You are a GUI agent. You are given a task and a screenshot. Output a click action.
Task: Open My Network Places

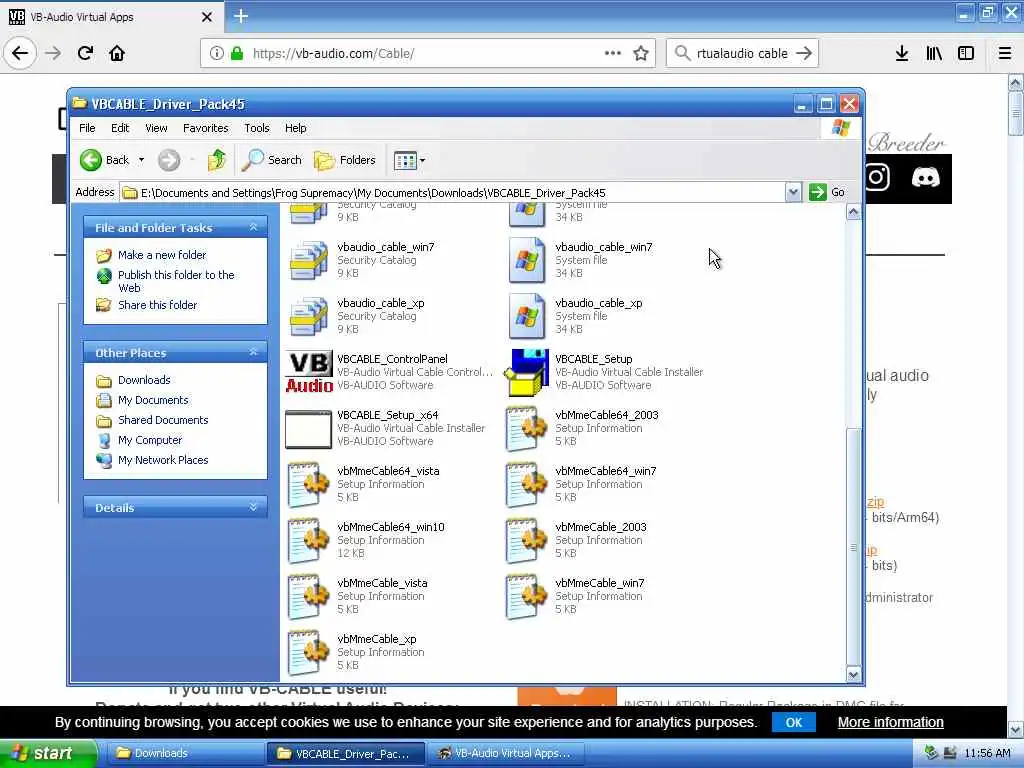[163, 460]
